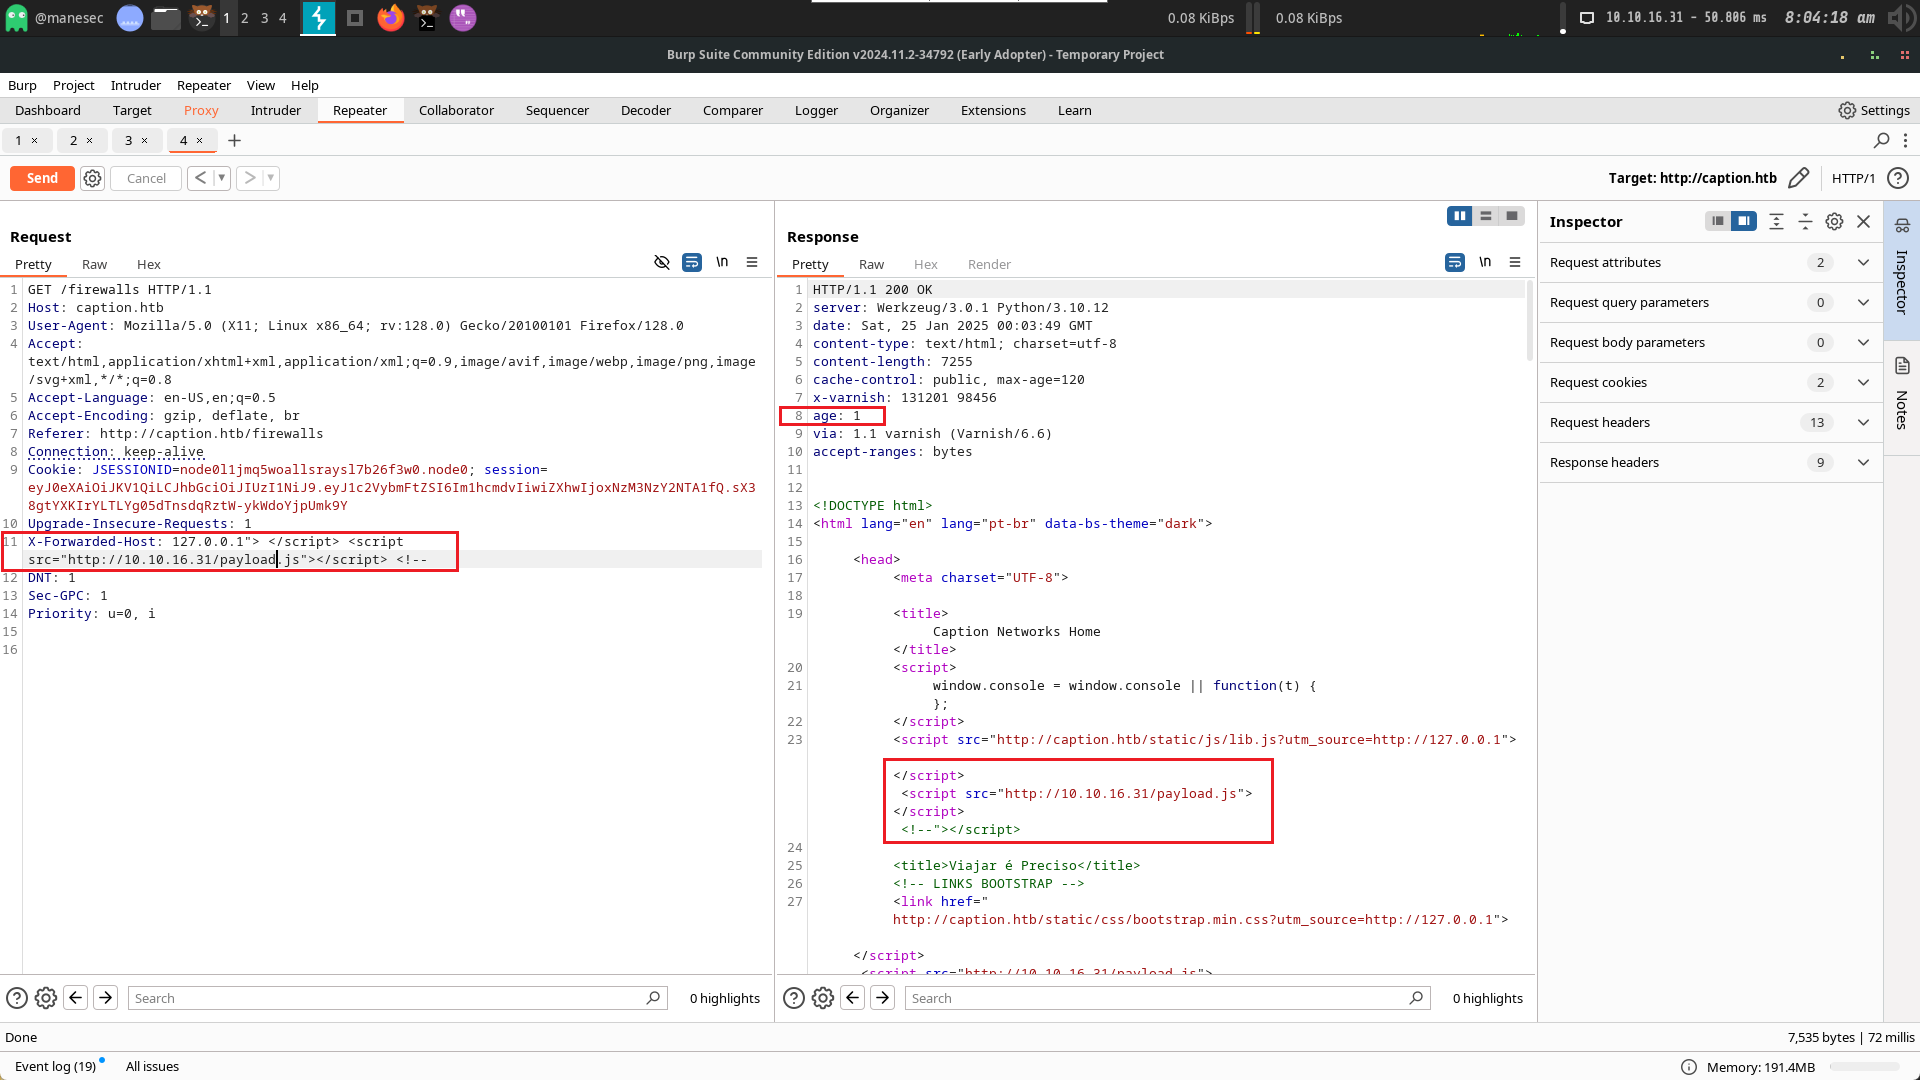Select top-bottom response layout
The width and height of the screenshot is (1920, 1080).
(1486, 216)
